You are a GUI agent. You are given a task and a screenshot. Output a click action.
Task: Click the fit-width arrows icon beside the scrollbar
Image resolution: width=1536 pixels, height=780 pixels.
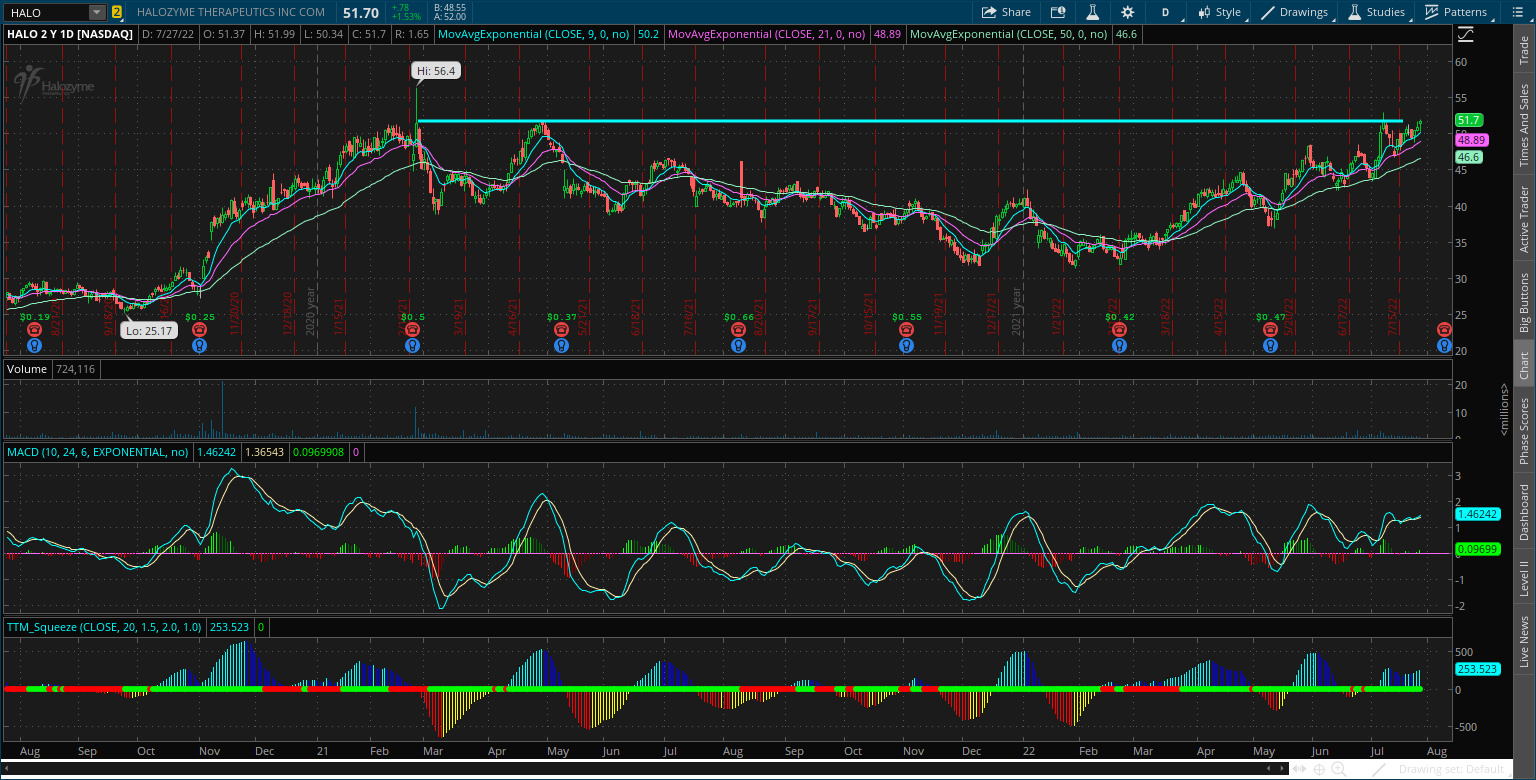(1301, 769)
